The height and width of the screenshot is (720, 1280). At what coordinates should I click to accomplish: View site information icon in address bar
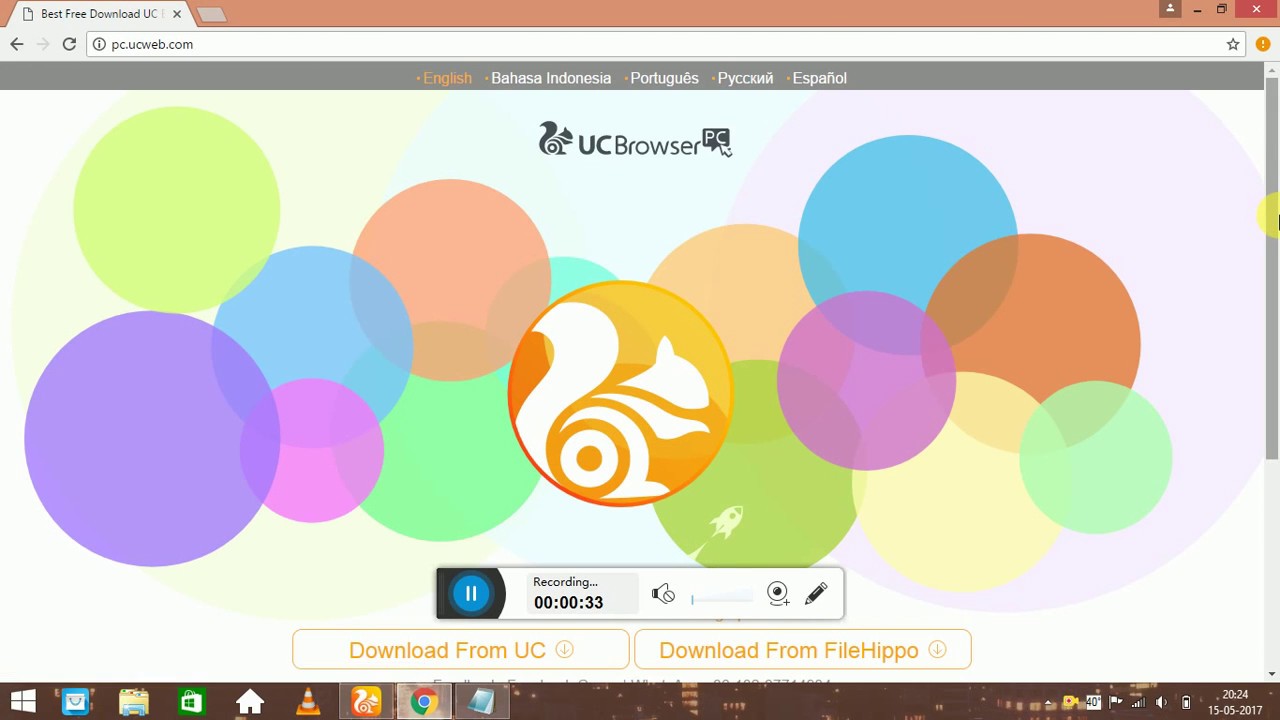(x=99, y=44)
